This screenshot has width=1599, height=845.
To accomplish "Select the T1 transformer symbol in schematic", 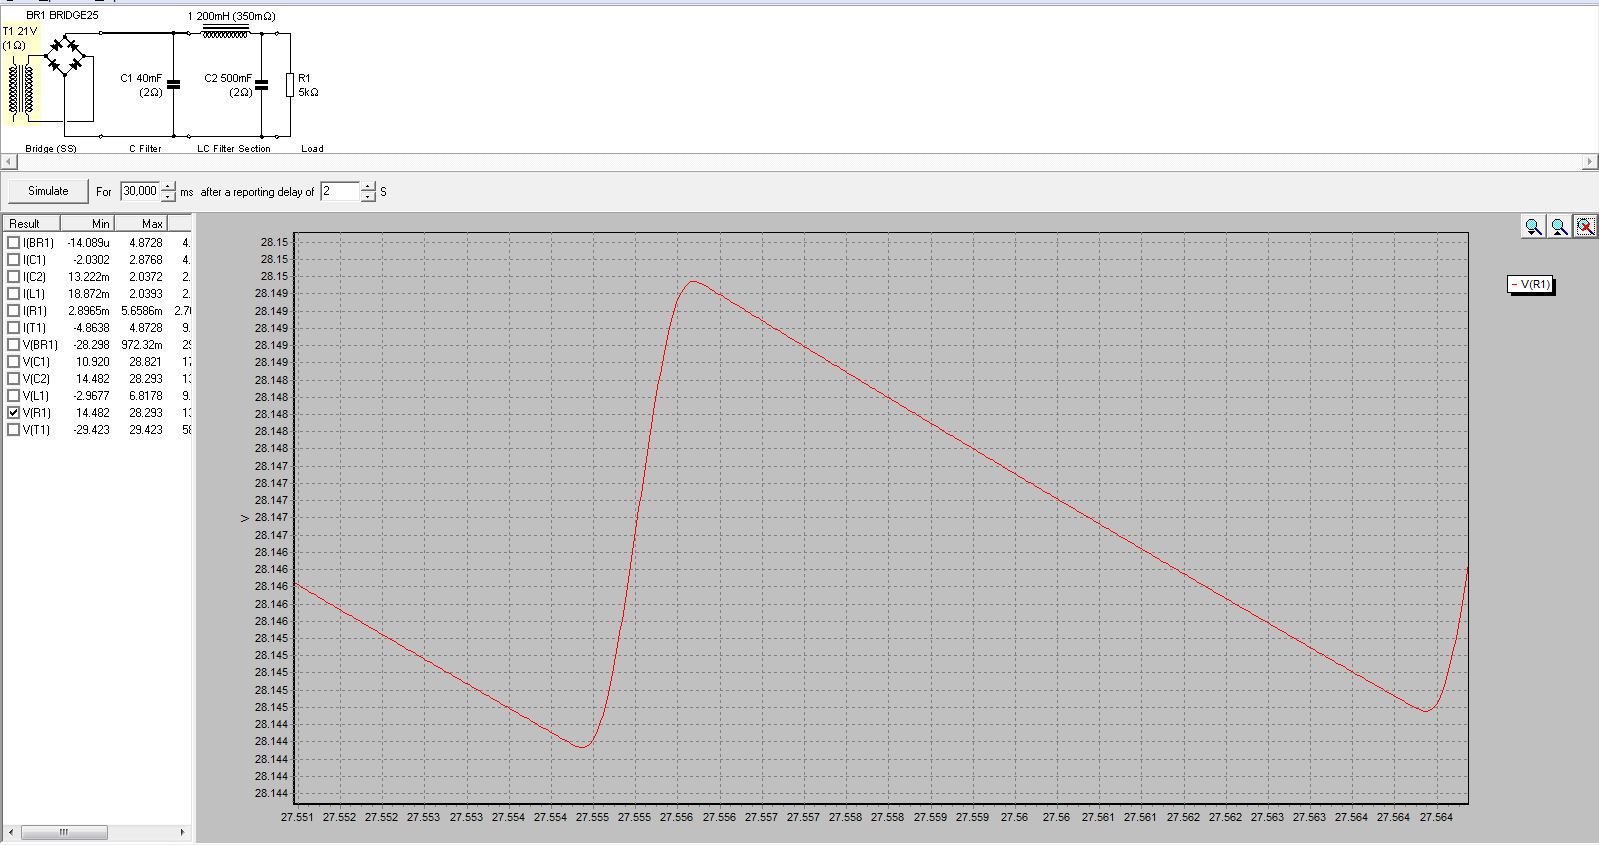I will 21,90.
